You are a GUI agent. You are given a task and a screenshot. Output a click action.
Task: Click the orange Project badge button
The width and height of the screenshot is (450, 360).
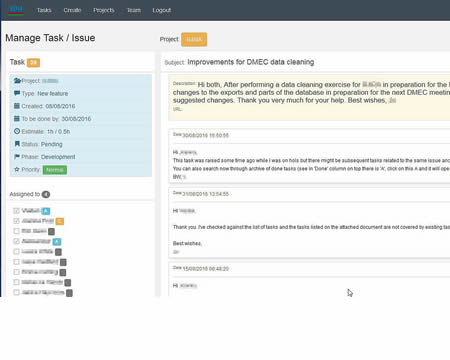pyautogui.click(x=194, y=39)
